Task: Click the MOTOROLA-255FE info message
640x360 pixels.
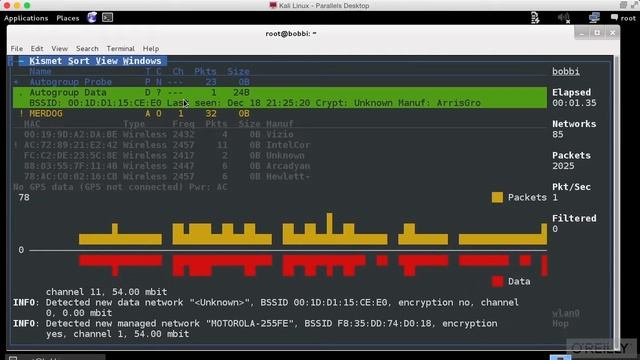Action: pyautogui.click(x=255, y=329)
